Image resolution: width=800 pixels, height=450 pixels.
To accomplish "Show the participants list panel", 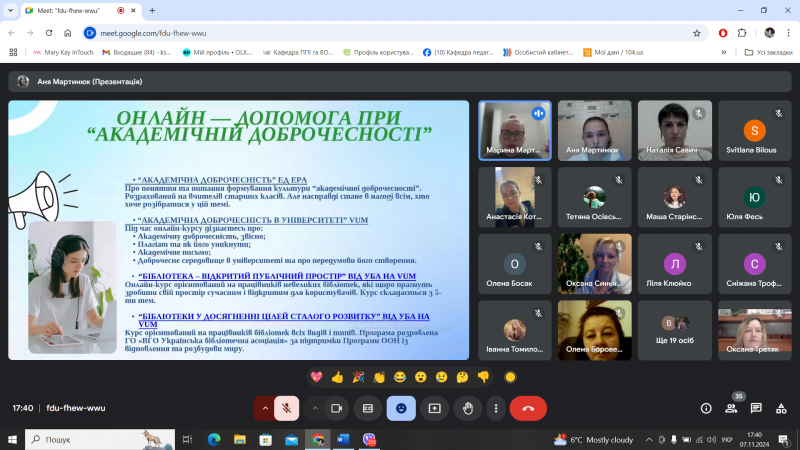I will point(731,408).
